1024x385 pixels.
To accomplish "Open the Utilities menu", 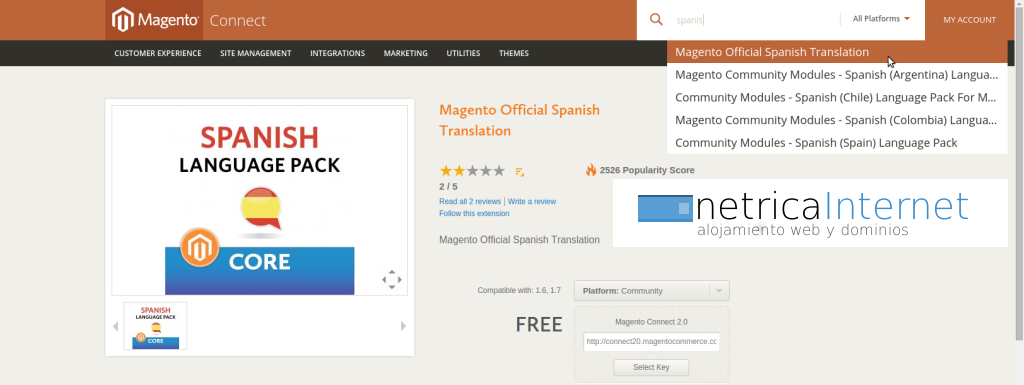I will pos(463,54).
